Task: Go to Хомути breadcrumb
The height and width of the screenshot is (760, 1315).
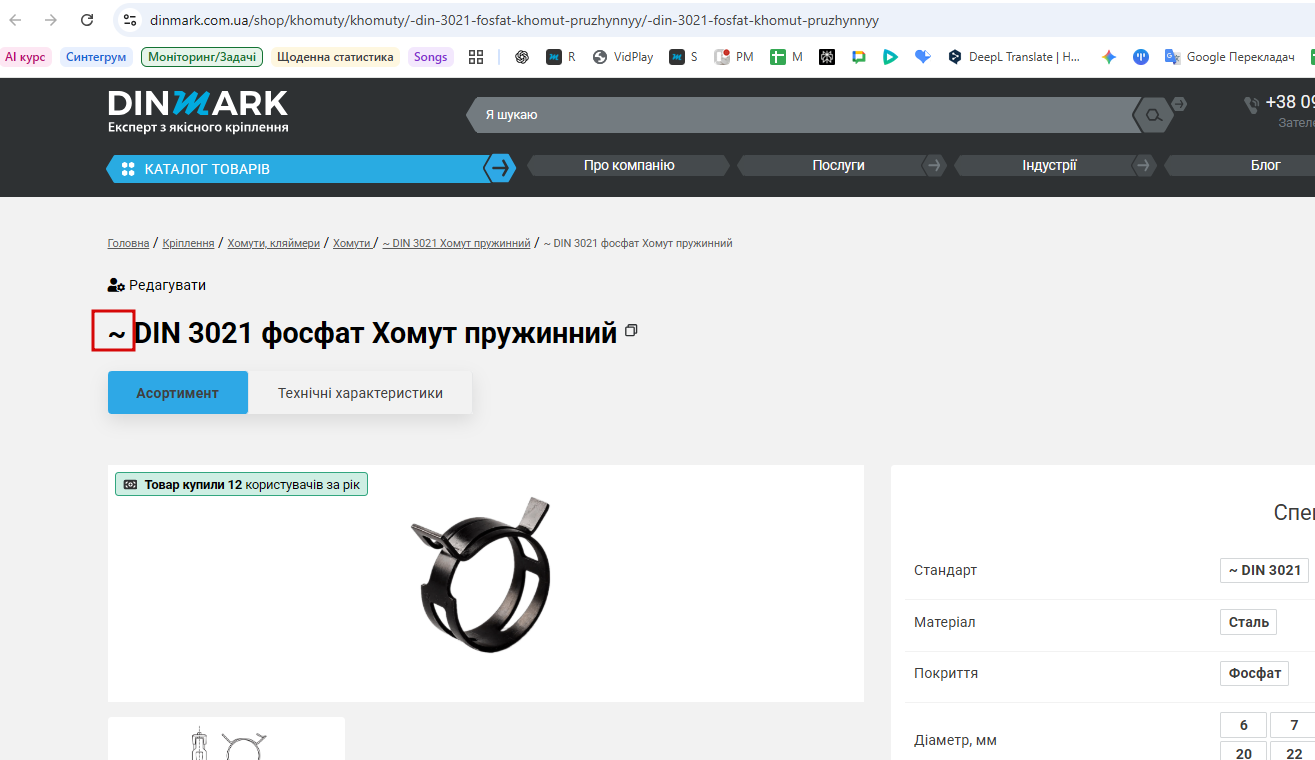Action: [351, 243]
